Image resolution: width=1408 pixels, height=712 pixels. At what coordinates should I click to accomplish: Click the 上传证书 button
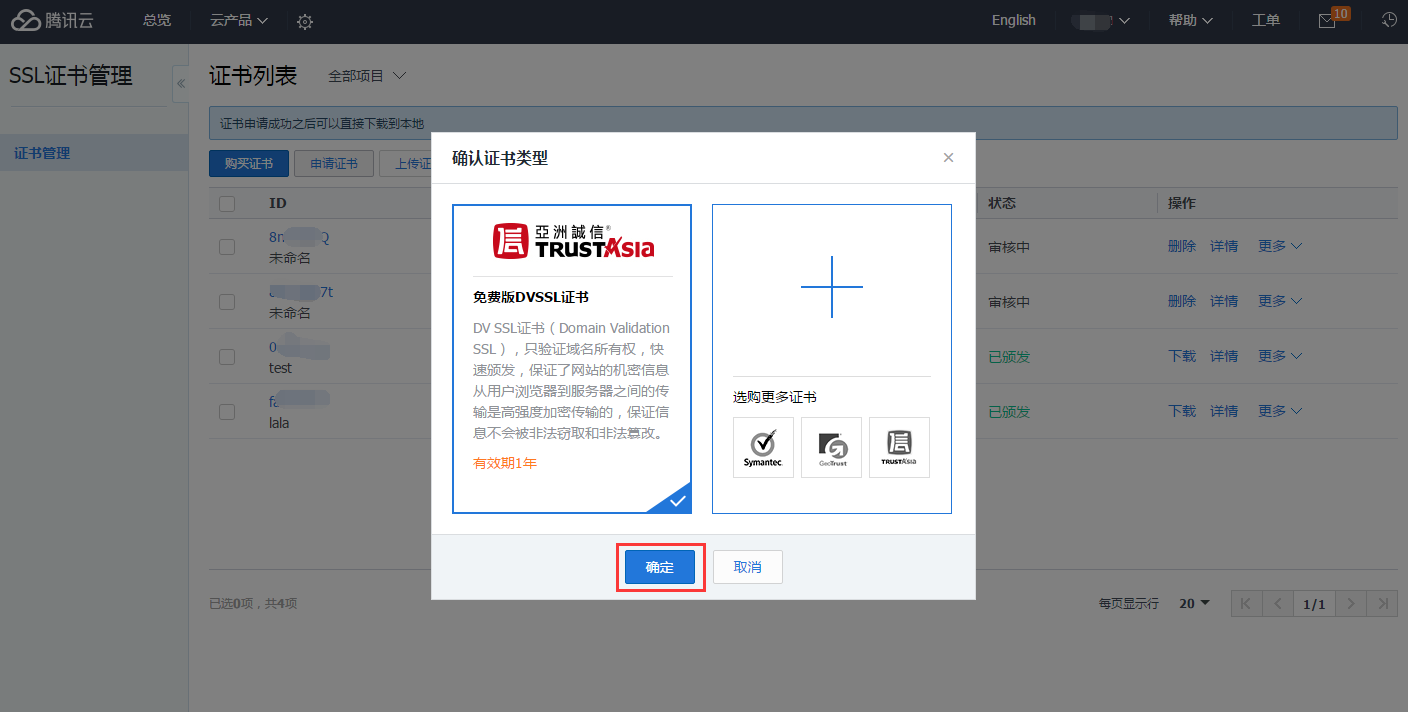coord(407,164)
